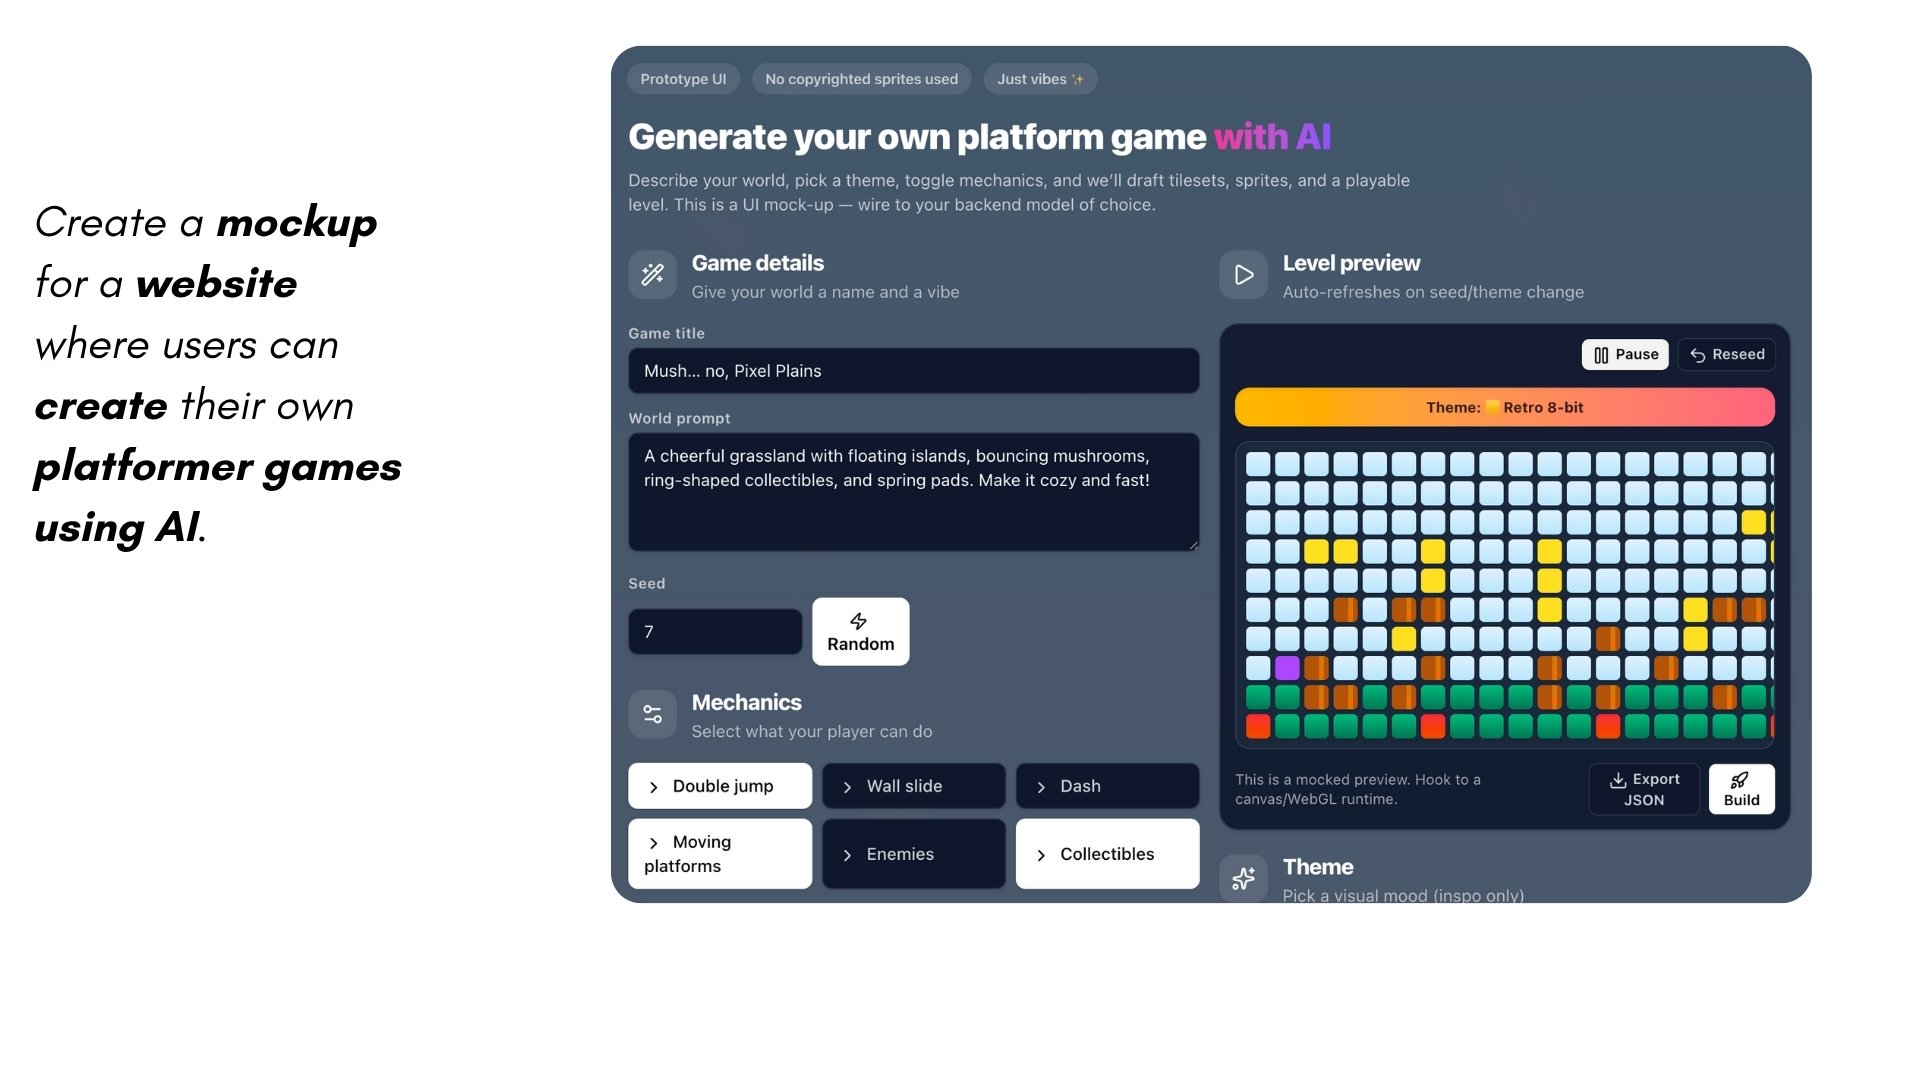Click the lightning bolt Random seed icon
The height and width of the screenshot is (1080, 1920).
pyautogui.click(x=858, y=621)
